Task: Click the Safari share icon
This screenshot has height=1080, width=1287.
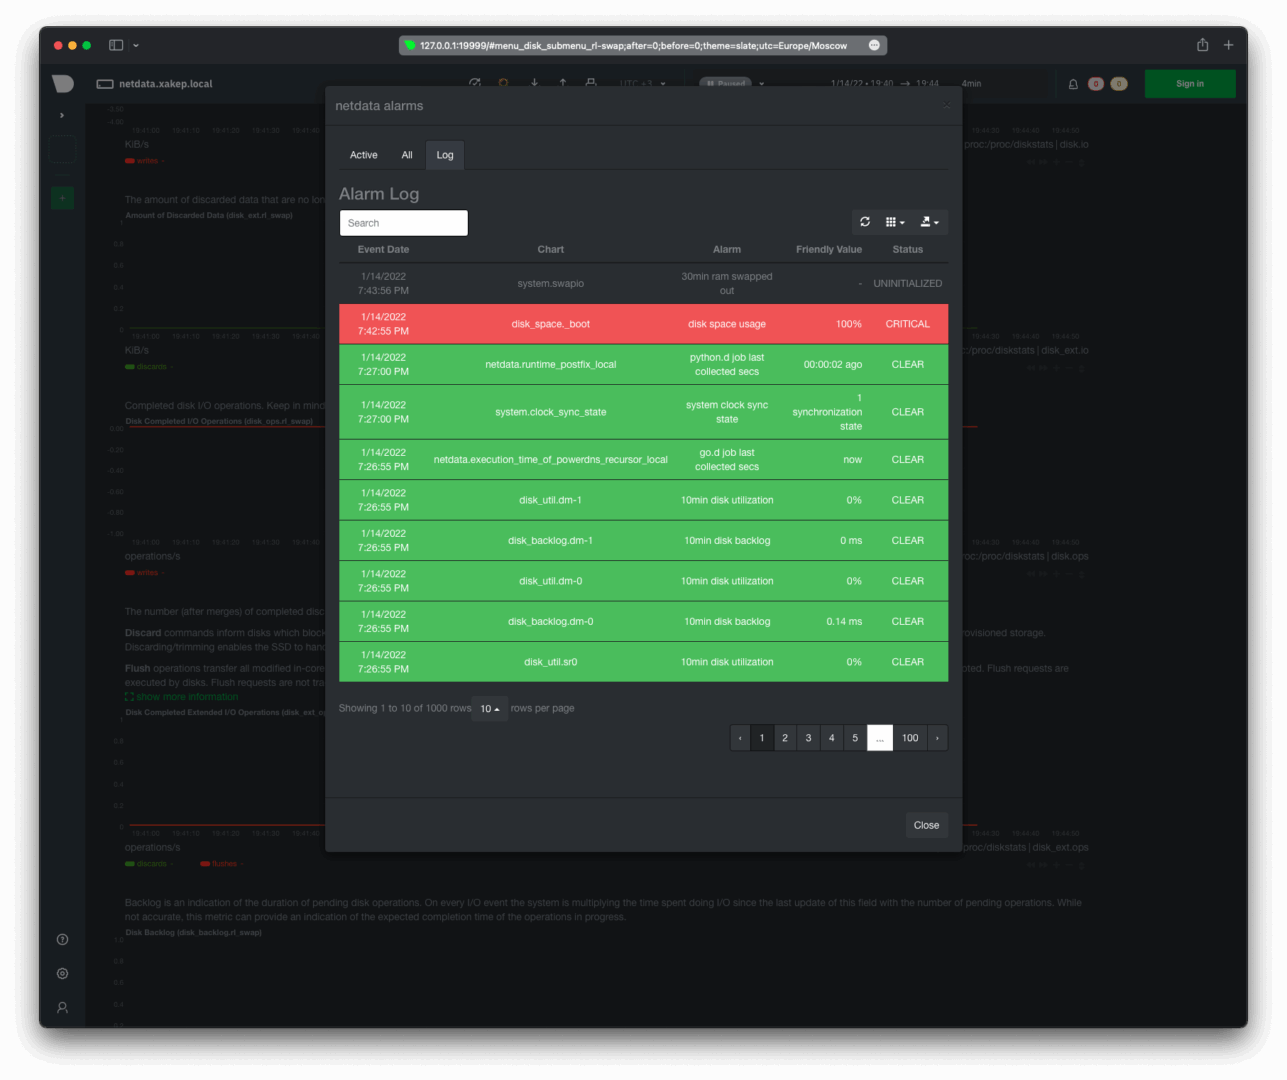Action: click(1202, 45)
